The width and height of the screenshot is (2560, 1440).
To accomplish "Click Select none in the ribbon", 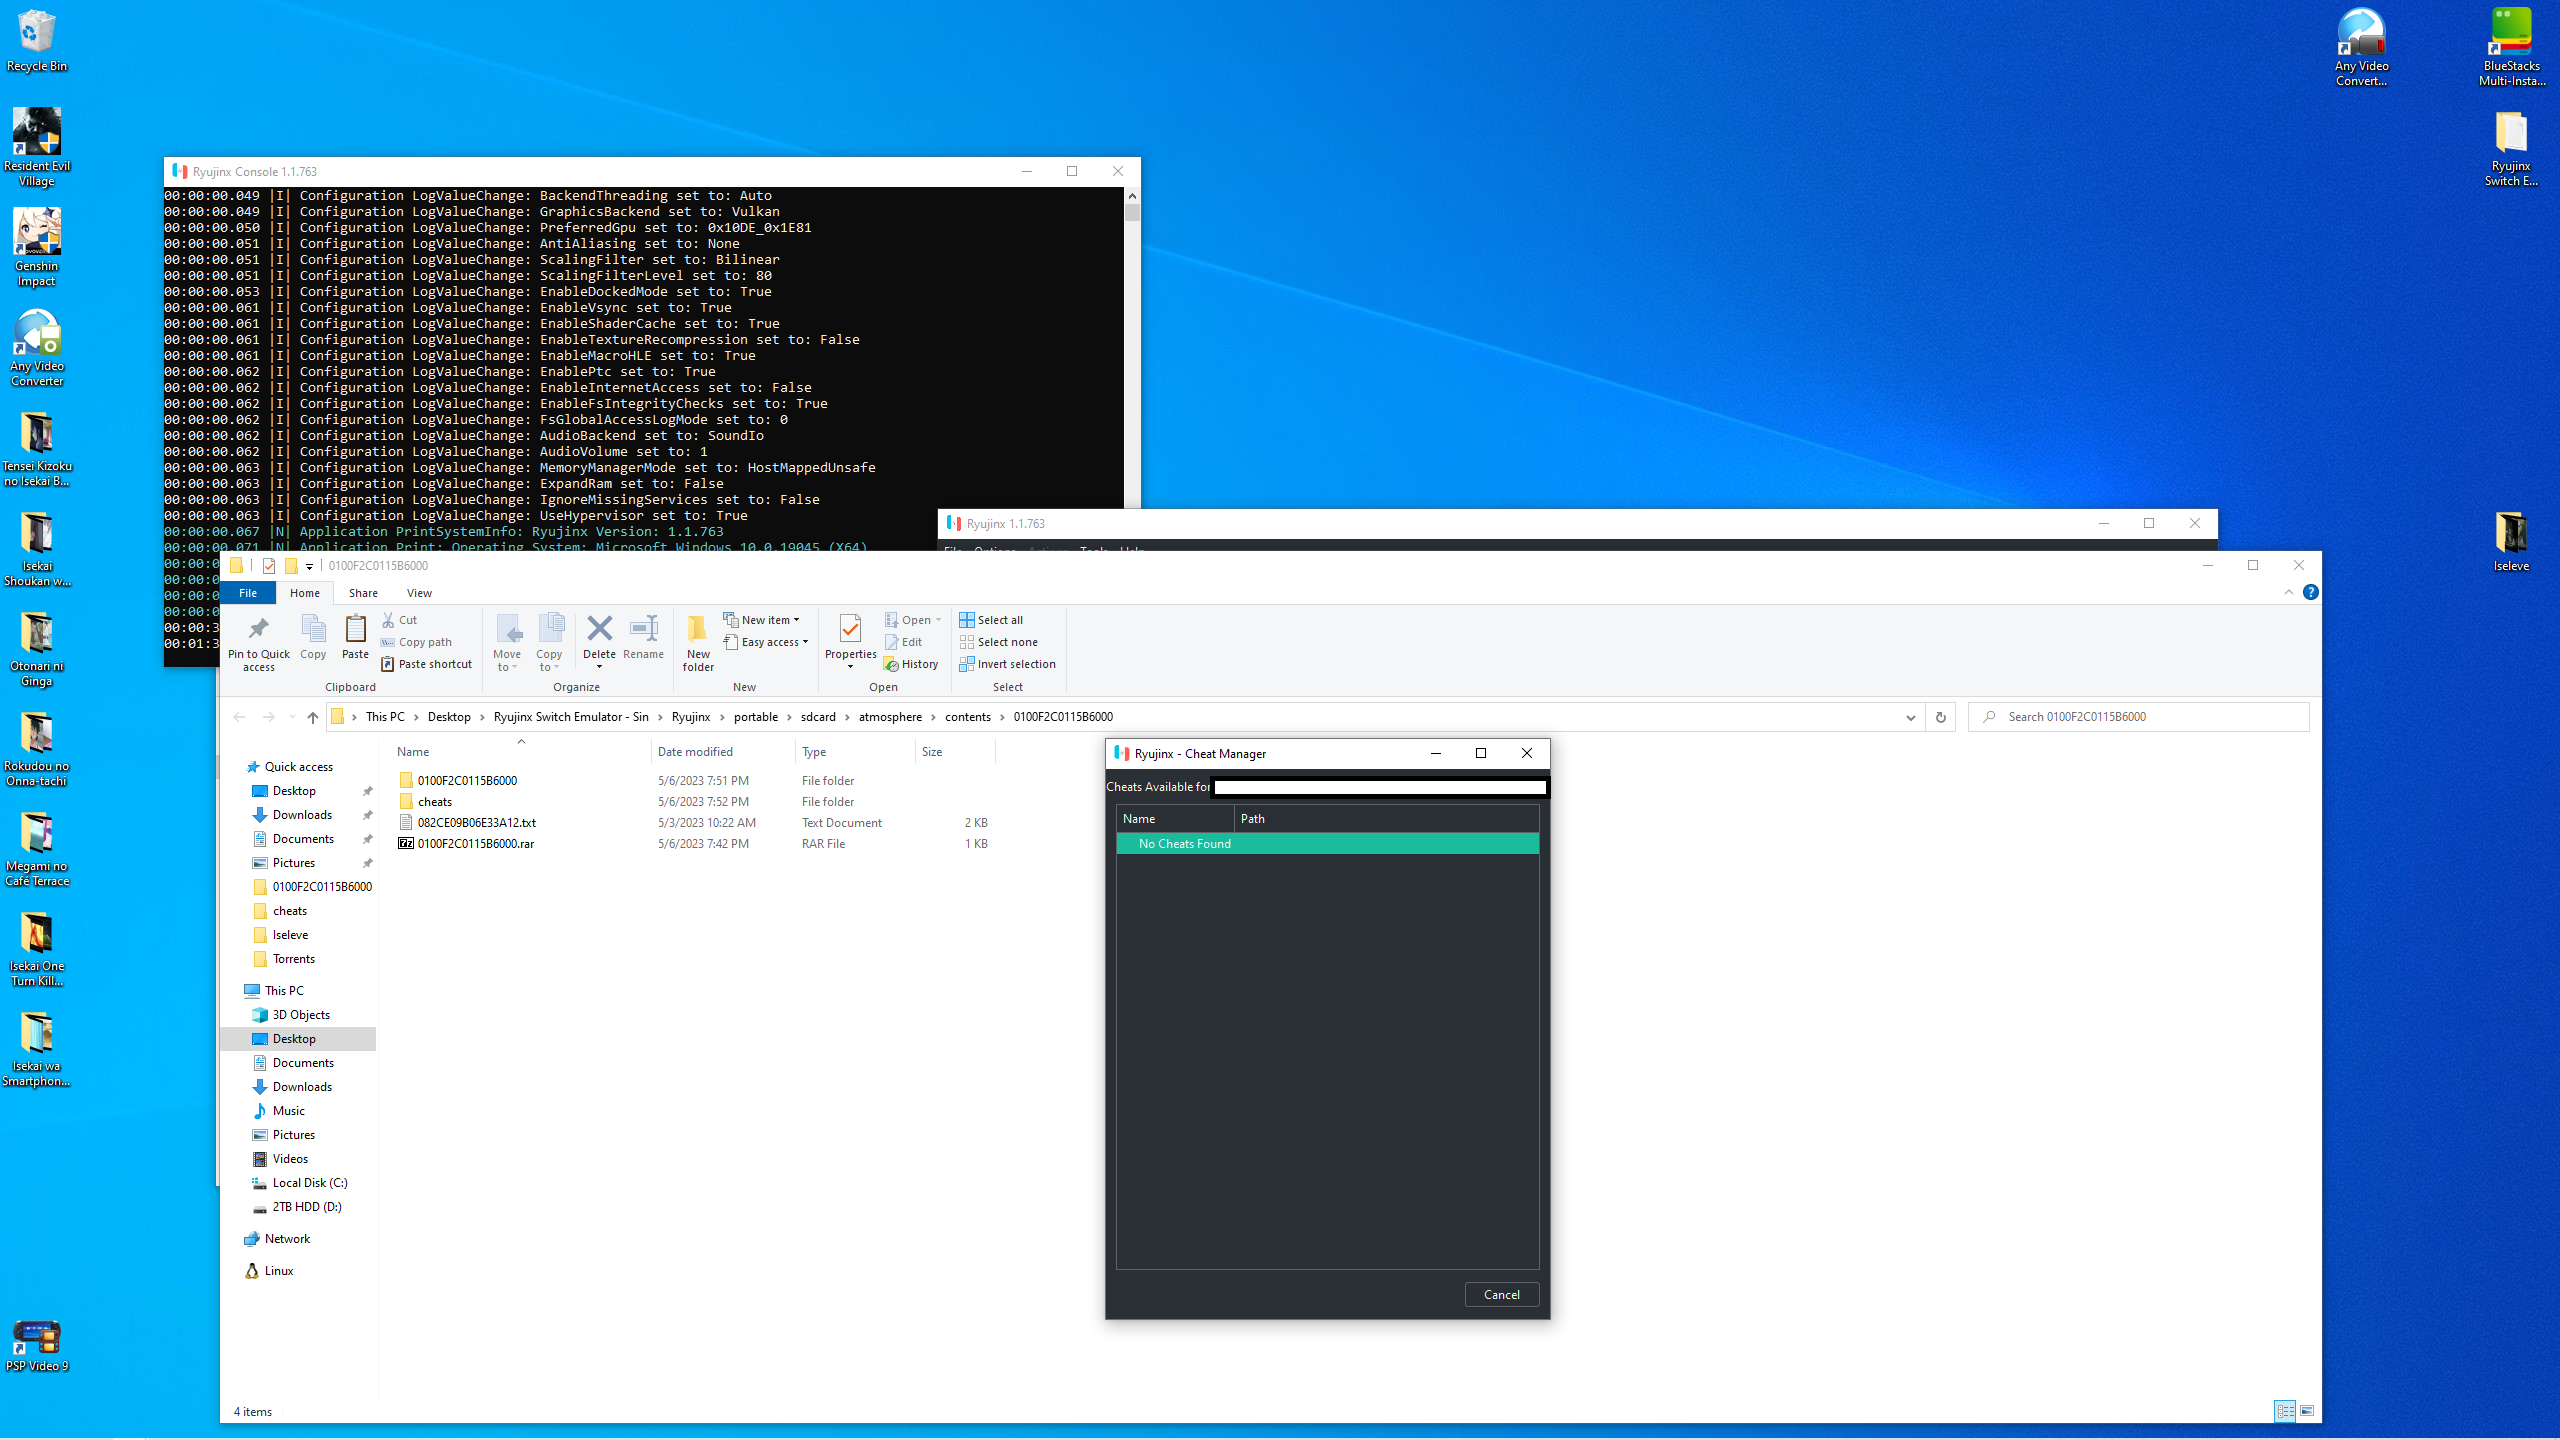I will pyautogui.click(x=998, y=642).
